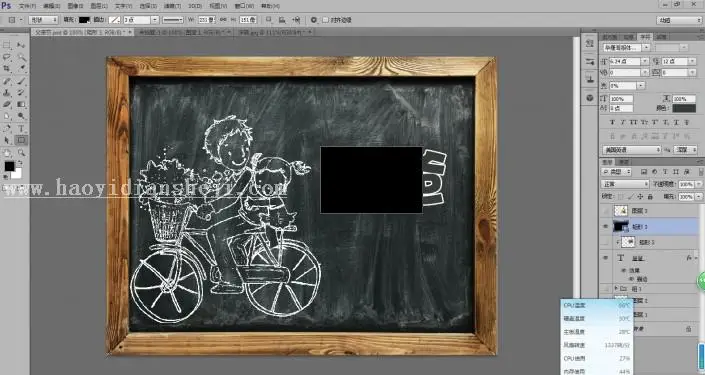Switch to the second document tab
Image resolution: width=705 pixels, height=375 pixels.
click(183, 32)
